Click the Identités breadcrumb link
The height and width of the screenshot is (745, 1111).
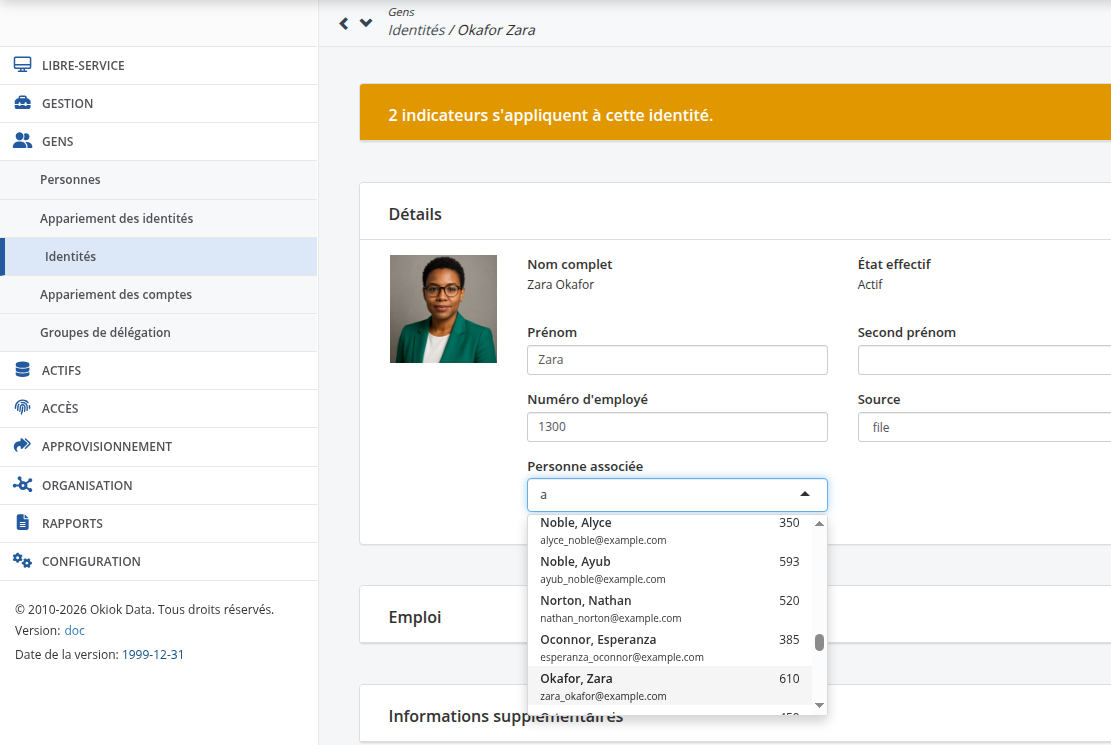tap(417, 30)
